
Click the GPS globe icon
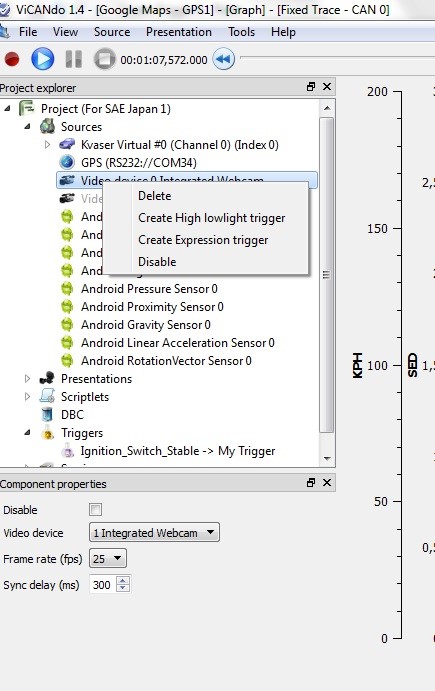pos(67,163)
